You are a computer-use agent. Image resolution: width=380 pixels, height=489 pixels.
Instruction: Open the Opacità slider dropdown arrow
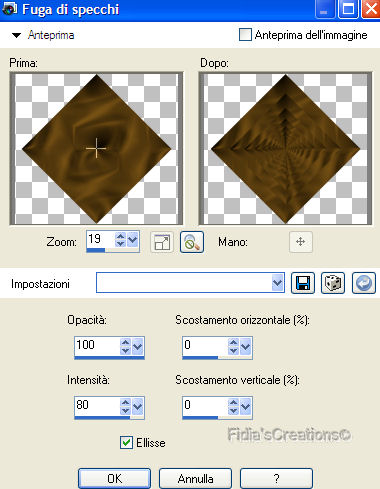[x=138, y=346]
